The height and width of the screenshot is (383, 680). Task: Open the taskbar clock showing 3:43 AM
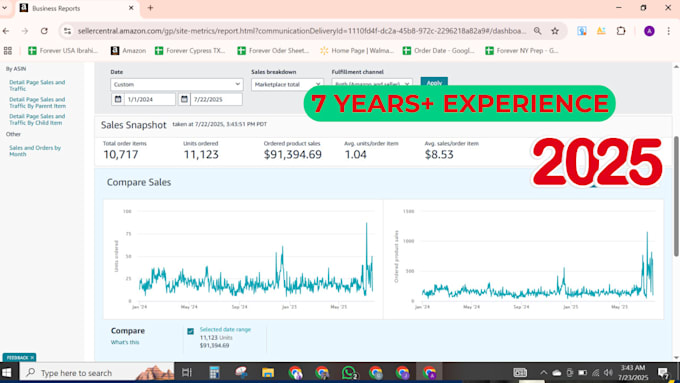[633, 373]
